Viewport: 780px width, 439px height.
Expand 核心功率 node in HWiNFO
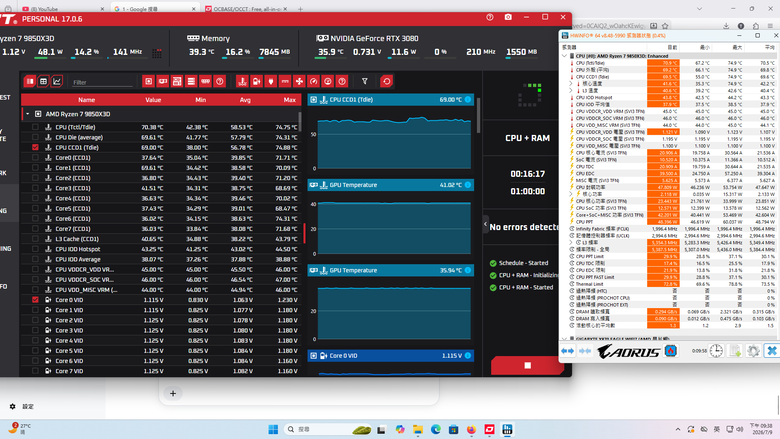pyautogui.click(x=571, y=194)
